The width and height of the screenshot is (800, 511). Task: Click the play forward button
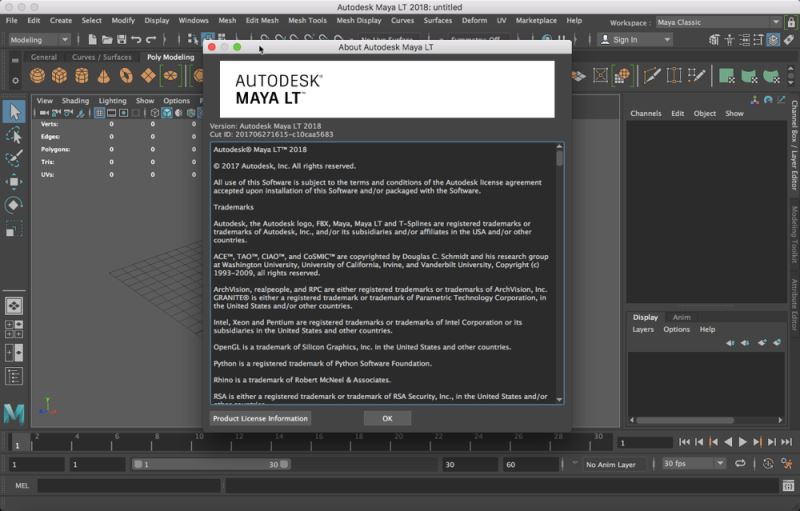743,442
